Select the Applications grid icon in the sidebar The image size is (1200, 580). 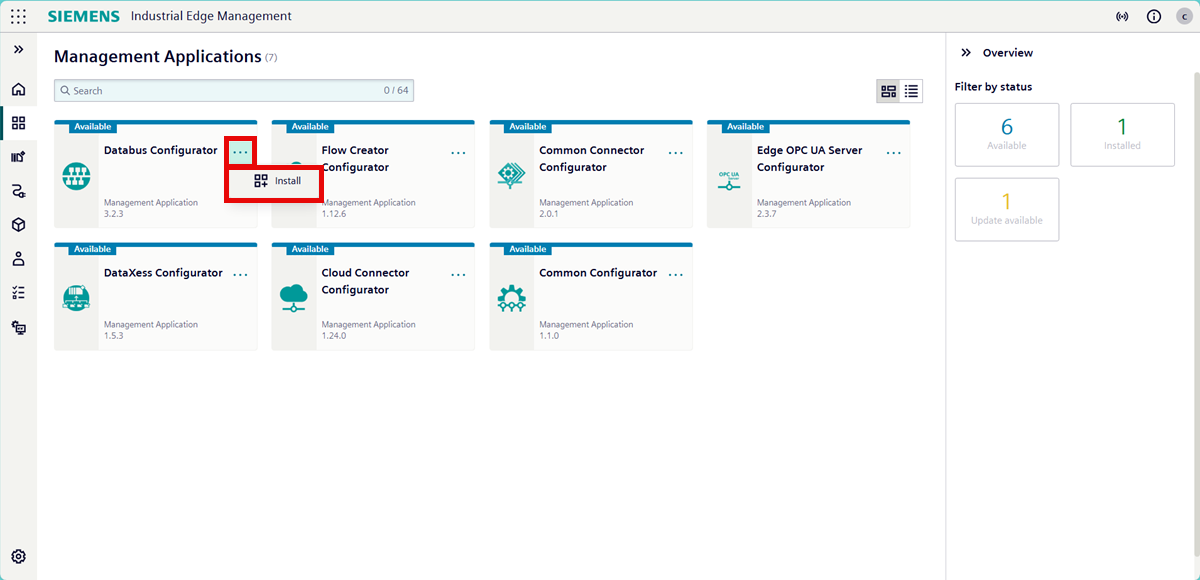[18, 122]
